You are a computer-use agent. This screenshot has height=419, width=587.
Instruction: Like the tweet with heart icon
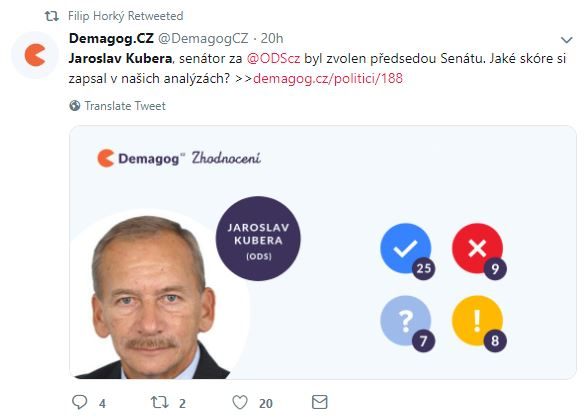(240, 403)
